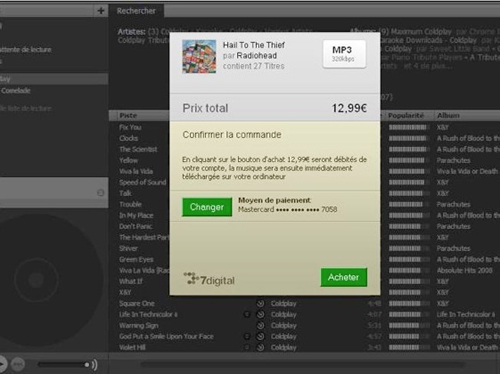Viewport: 500px width, 374px height.
Task: Click the track progress bar at bottom
Action: 302,365
